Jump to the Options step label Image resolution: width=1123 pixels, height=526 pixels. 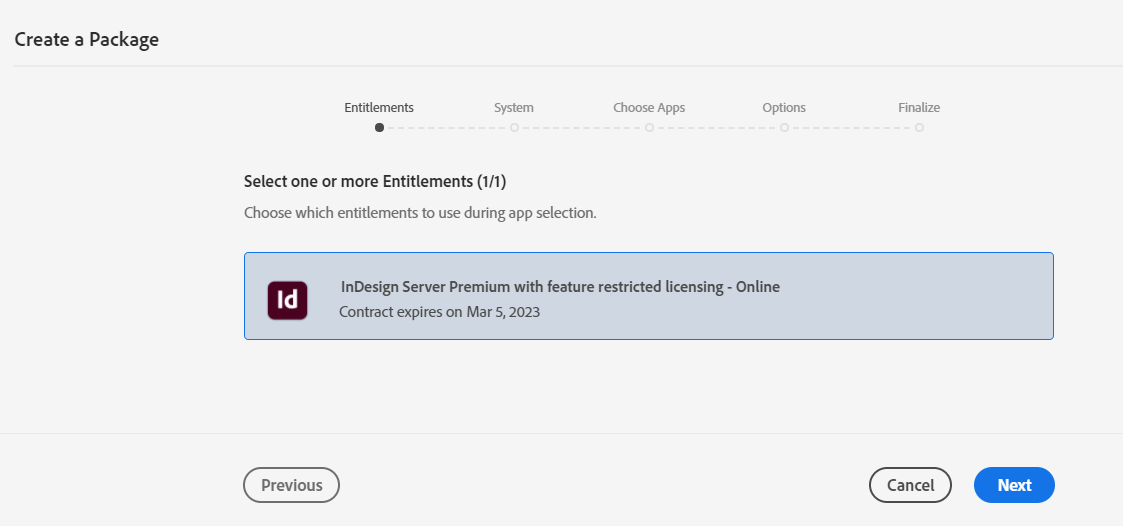pyautogui.click(x=784, y=108)
